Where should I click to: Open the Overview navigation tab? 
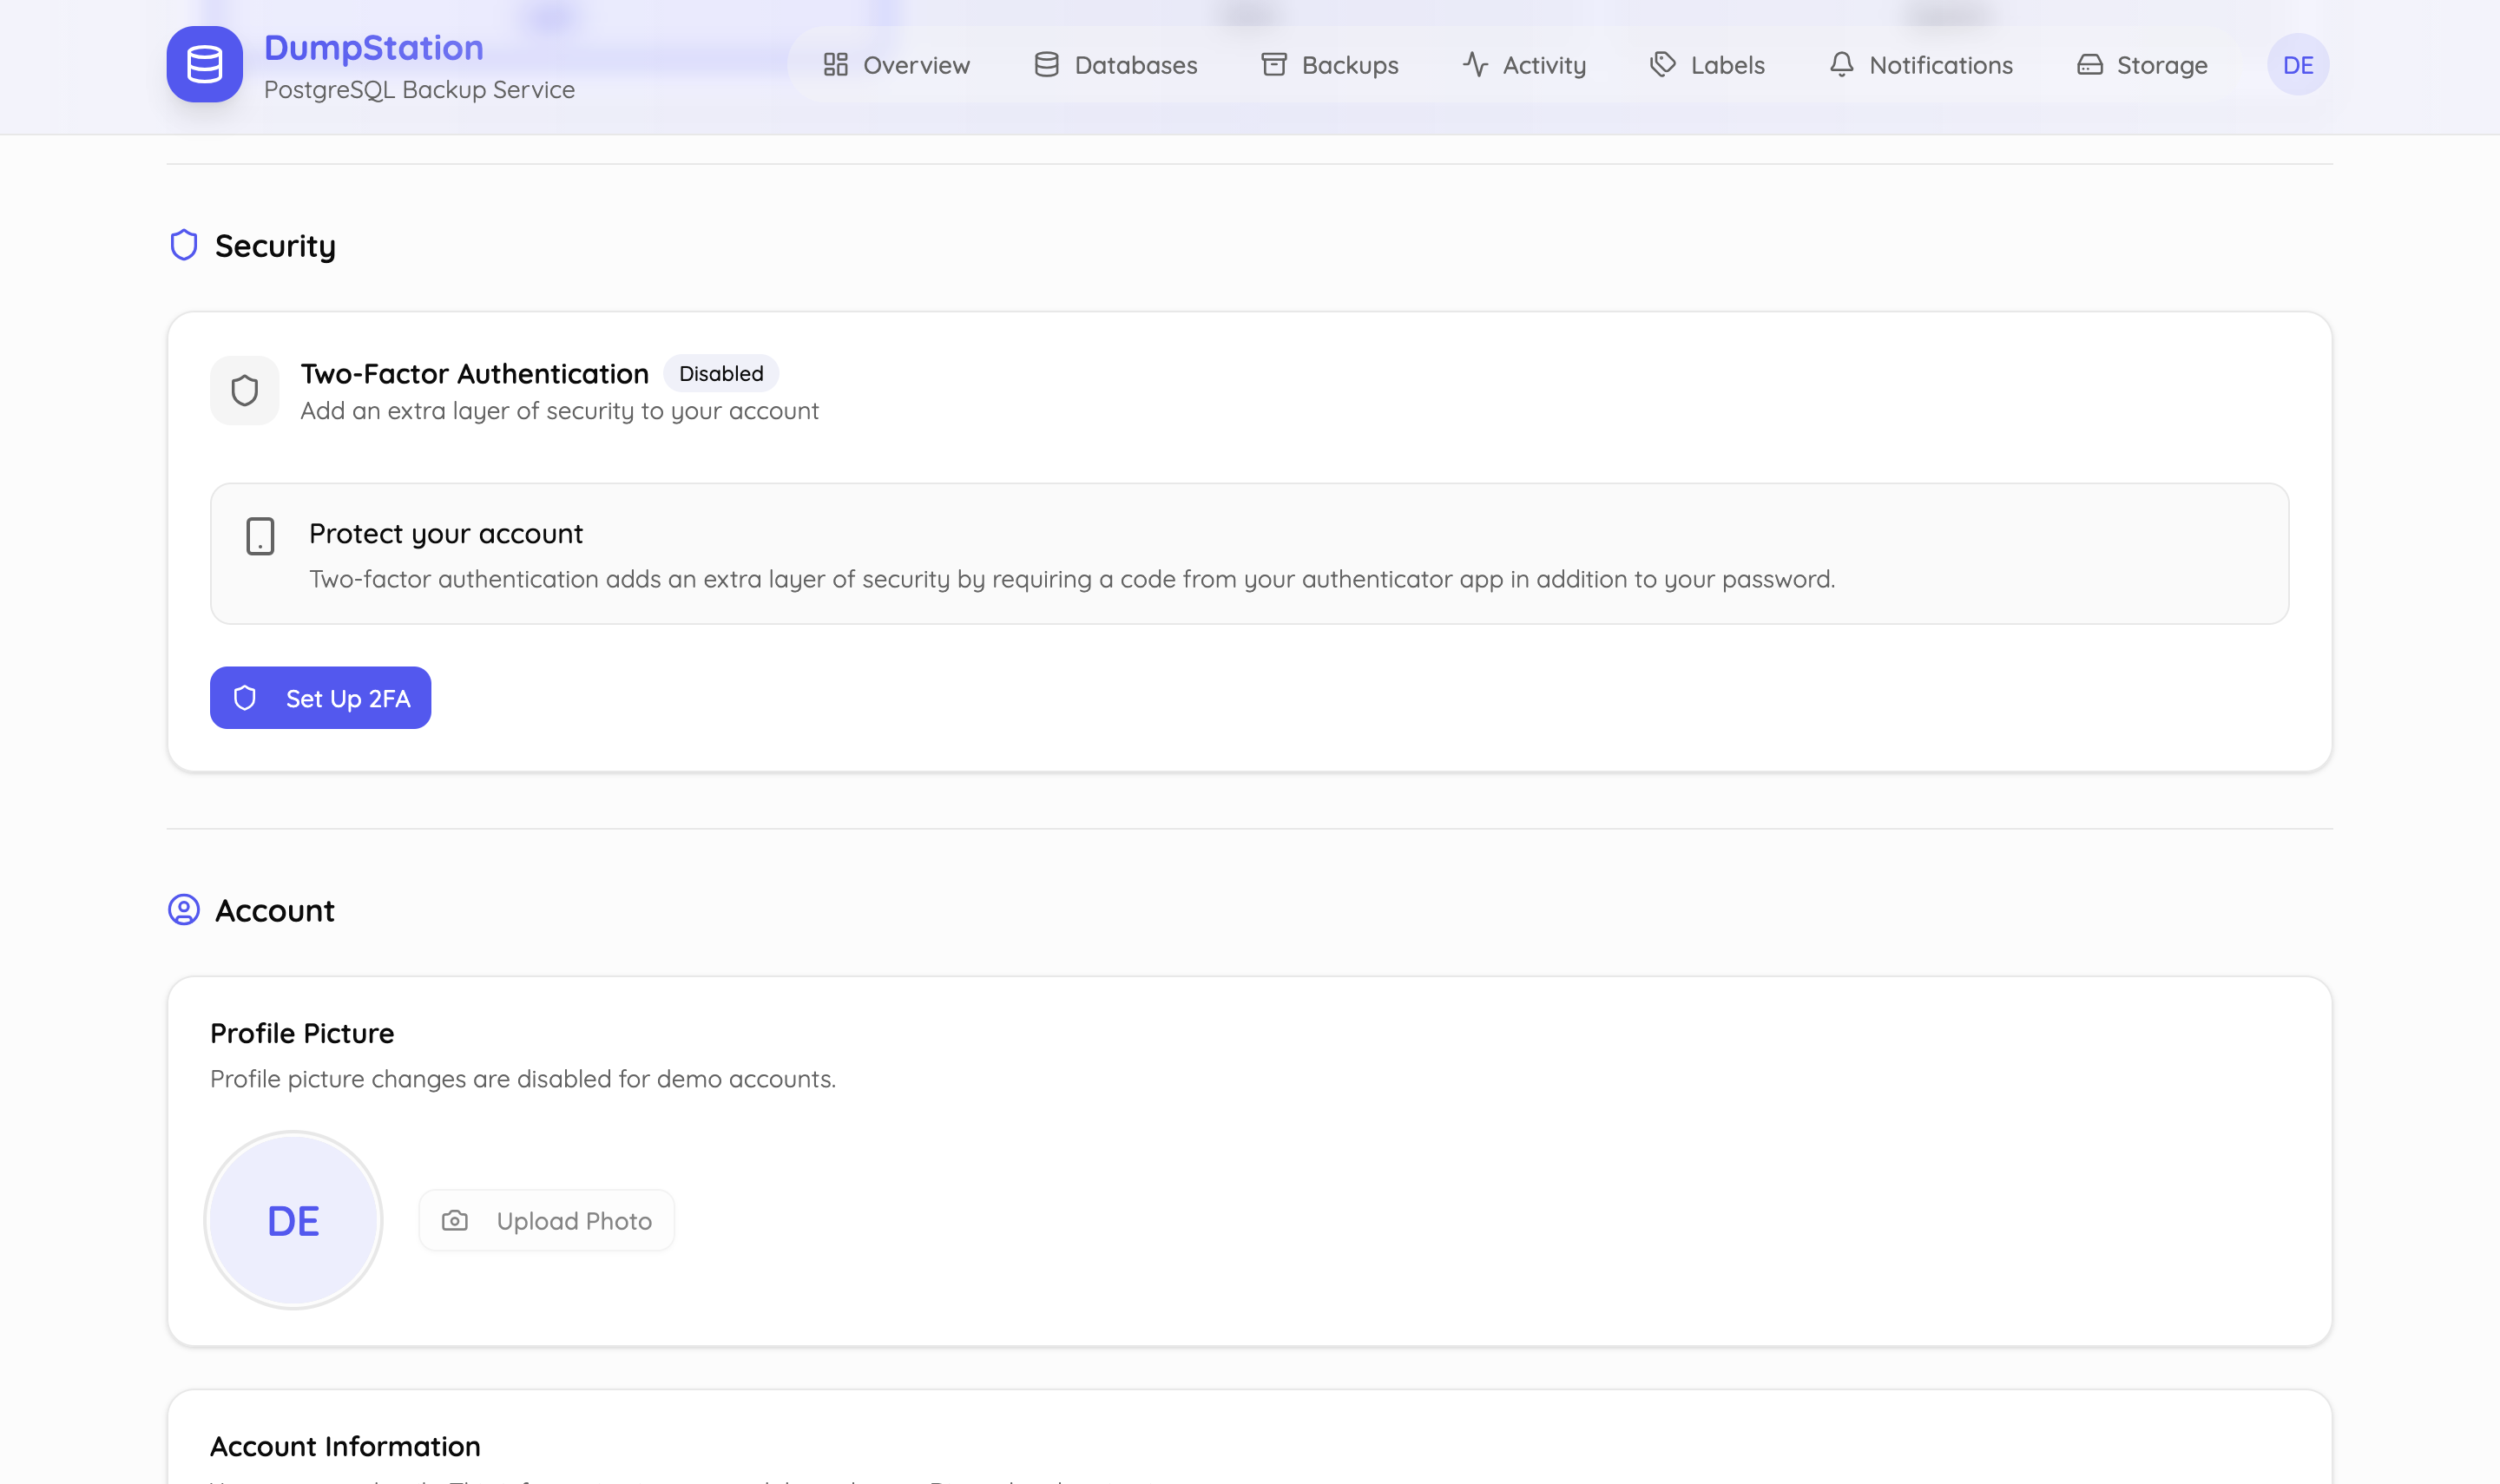coord(897,64)
